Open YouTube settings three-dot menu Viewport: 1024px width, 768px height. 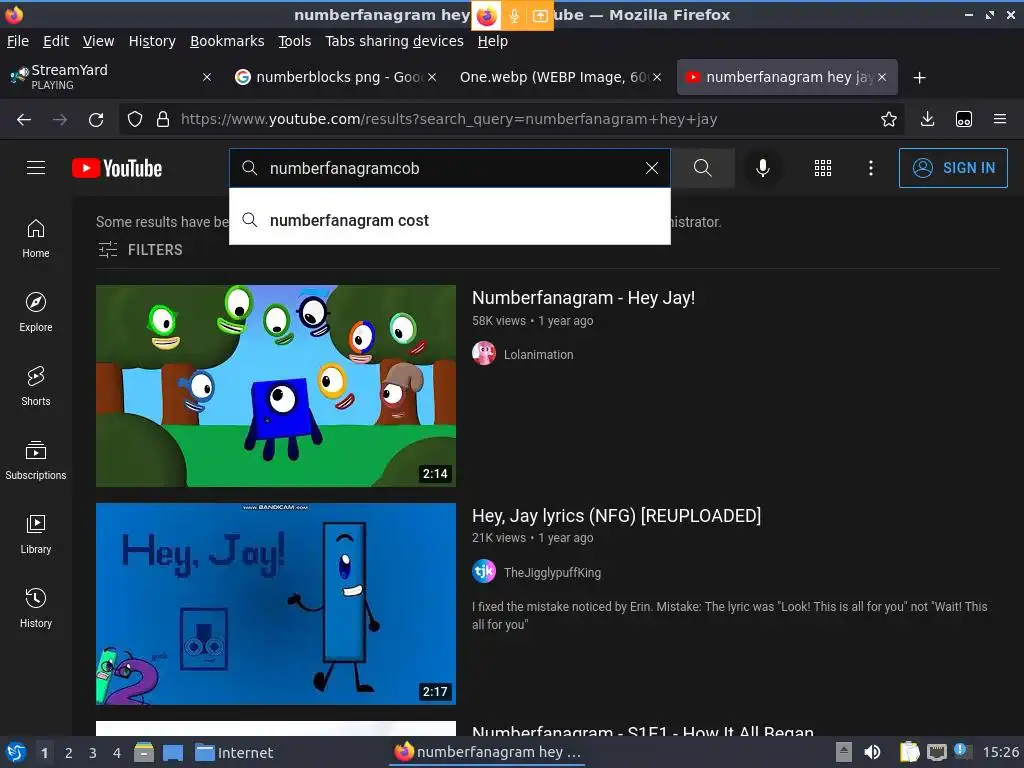point(871,168)
